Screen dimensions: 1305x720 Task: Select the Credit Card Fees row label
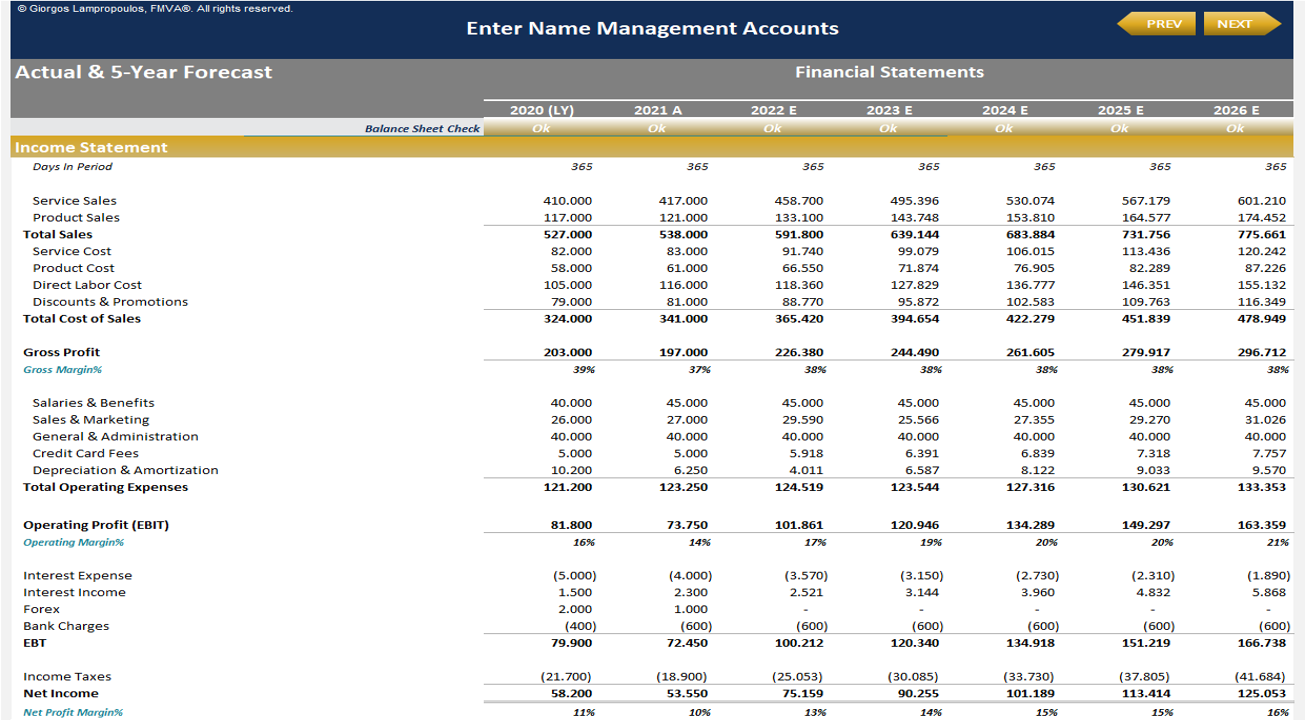pos(85,454)
